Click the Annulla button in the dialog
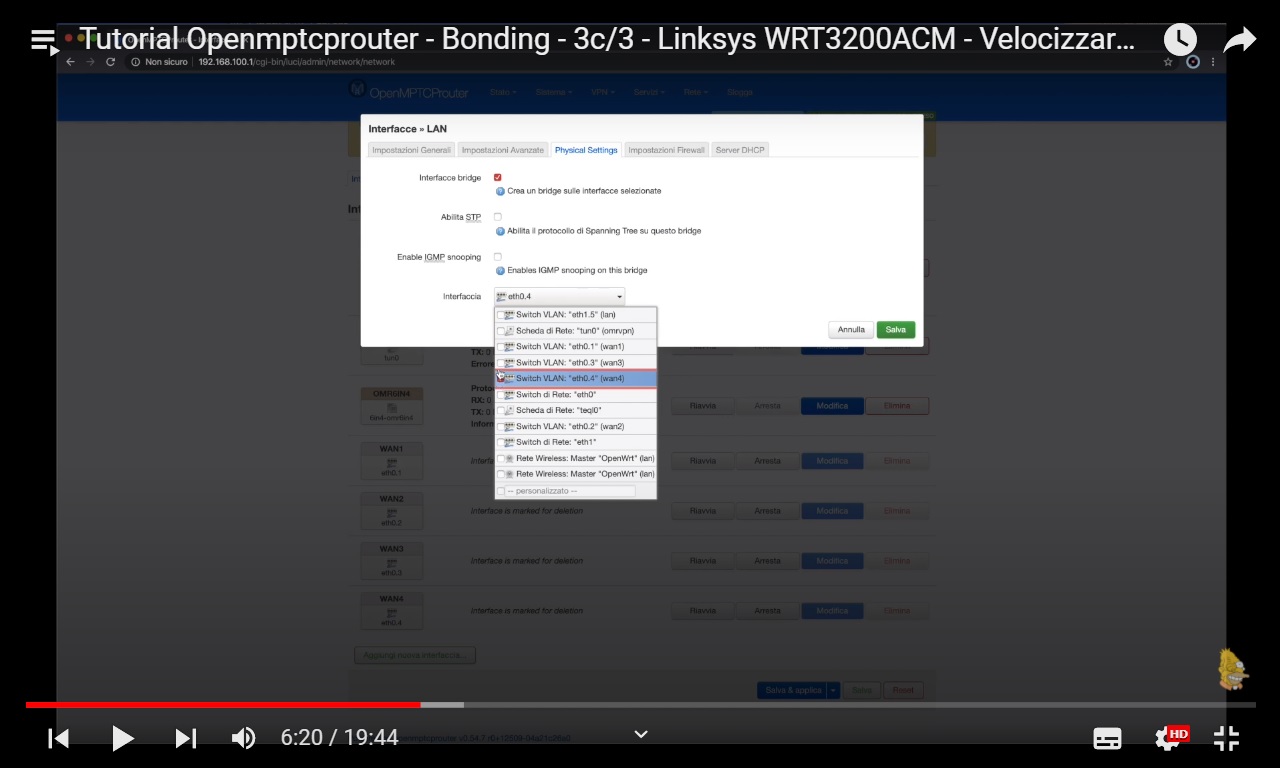Image resolution: width=1280 pixels, height=768 pixels. click(x=850, y=329)
